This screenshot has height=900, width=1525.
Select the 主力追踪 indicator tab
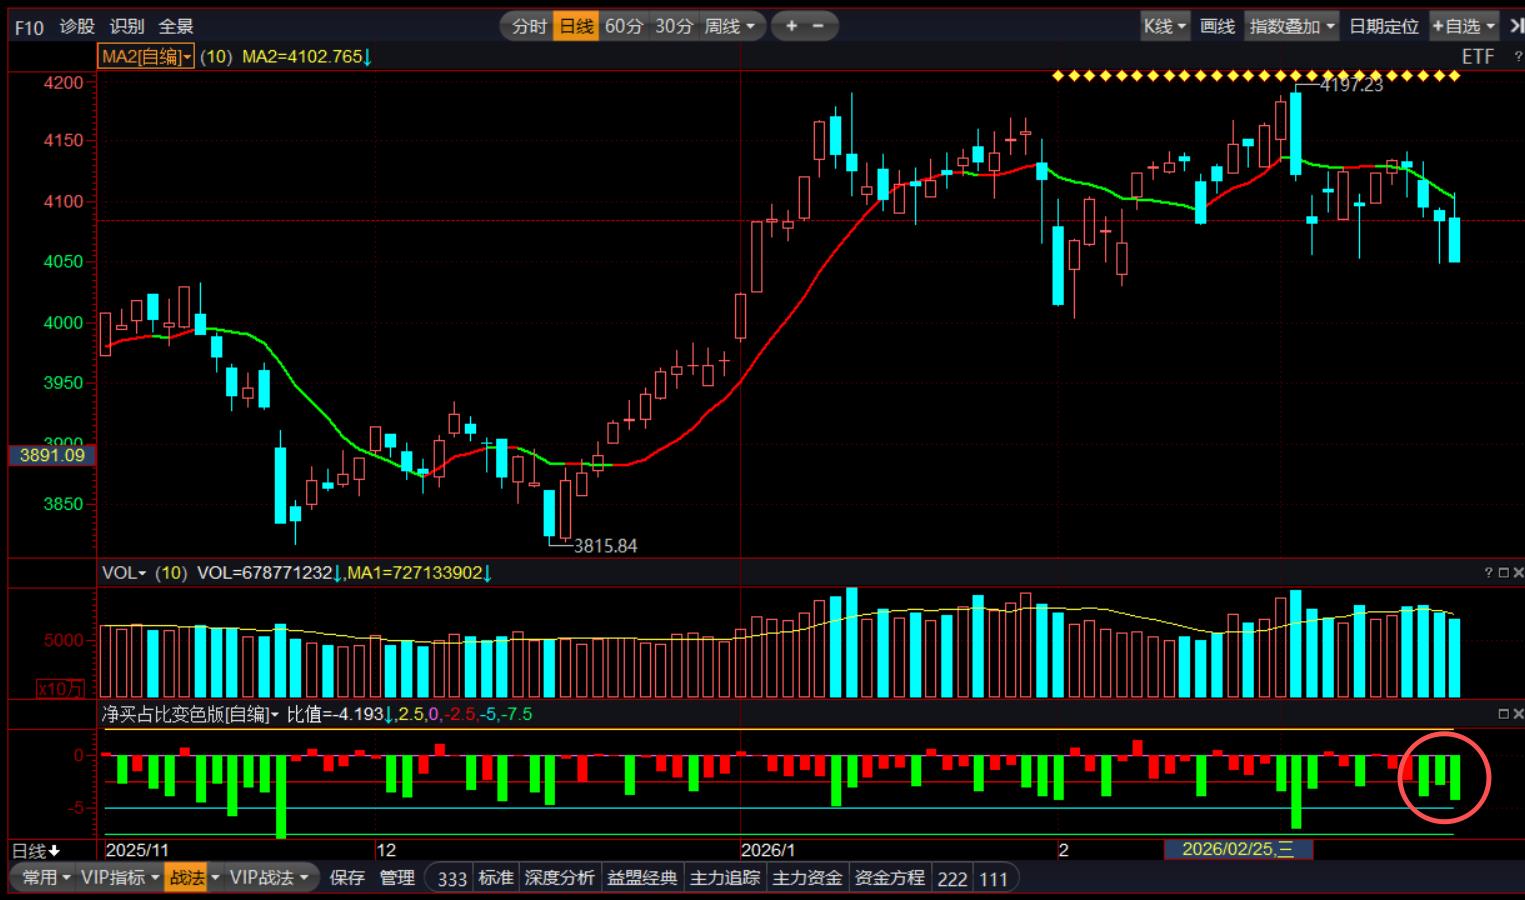pos(725,878)
